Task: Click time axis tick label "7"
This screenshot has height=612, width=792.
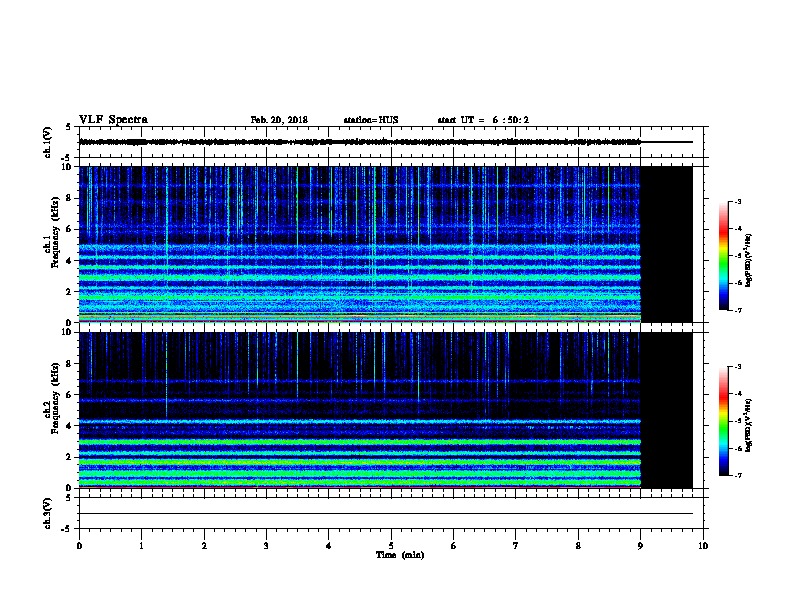Action: pos(516,545)
